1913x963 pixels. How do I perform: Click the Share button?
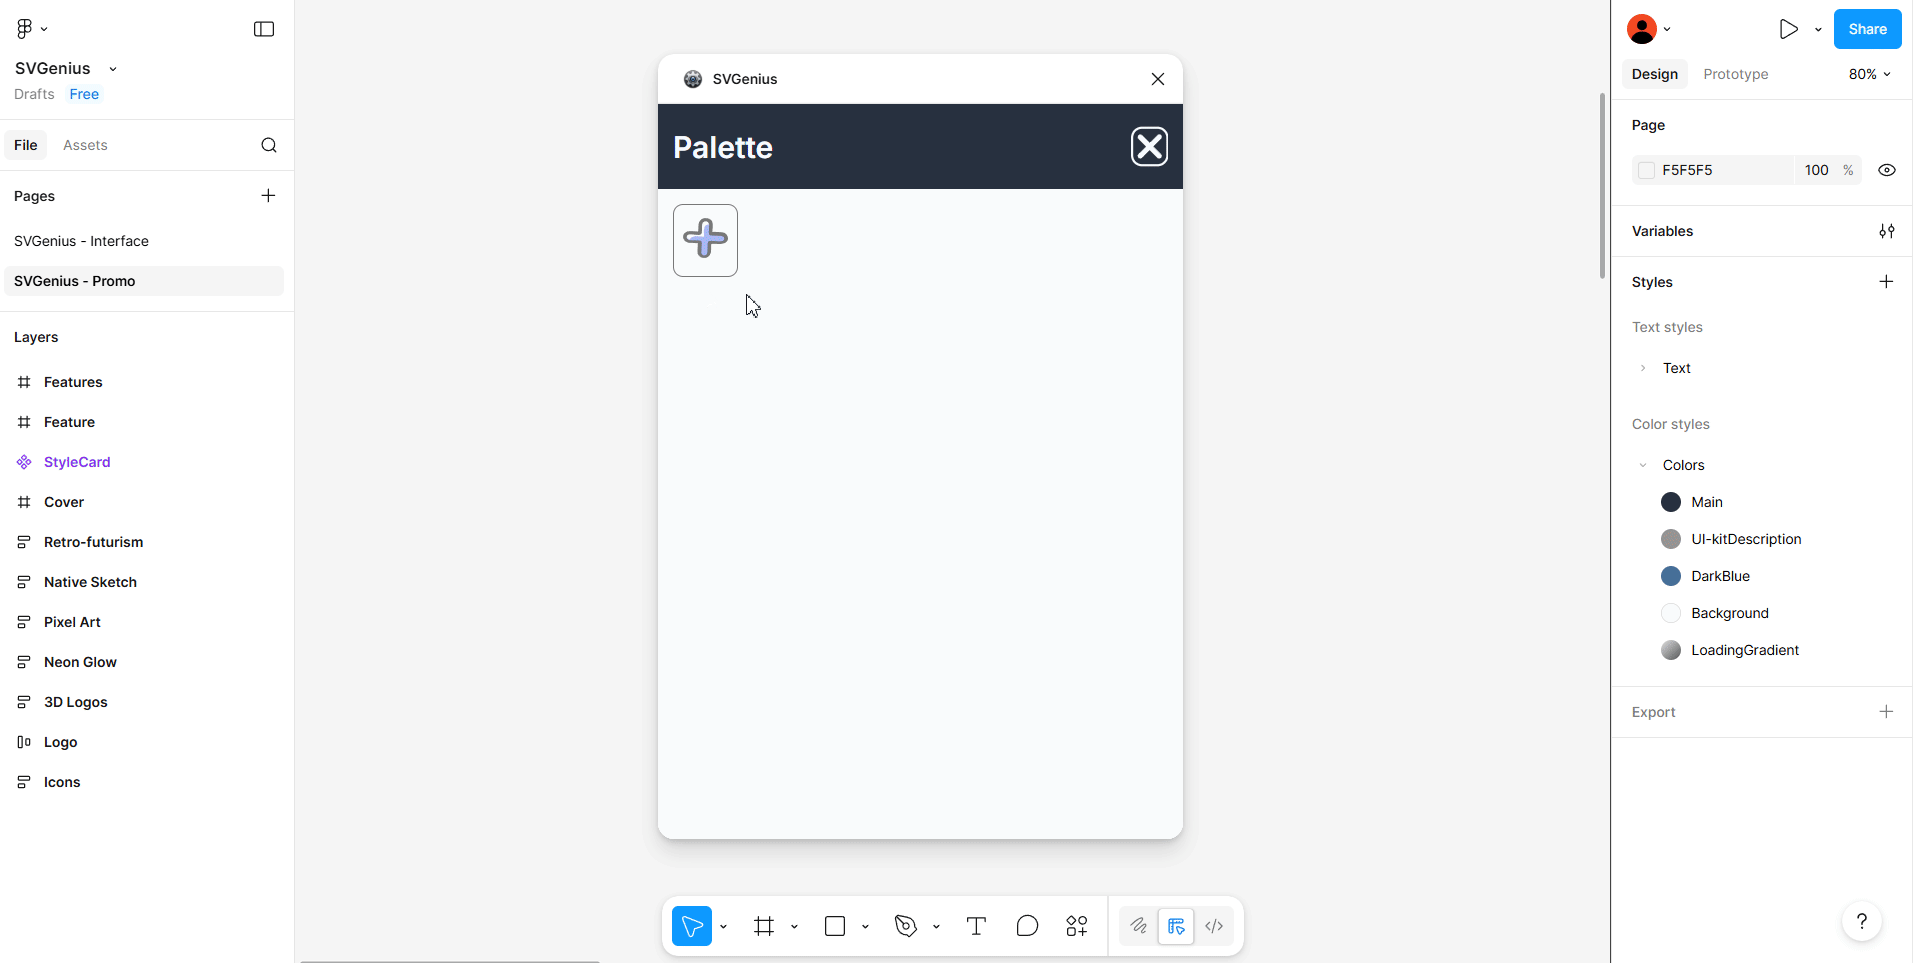(1866, 29)
